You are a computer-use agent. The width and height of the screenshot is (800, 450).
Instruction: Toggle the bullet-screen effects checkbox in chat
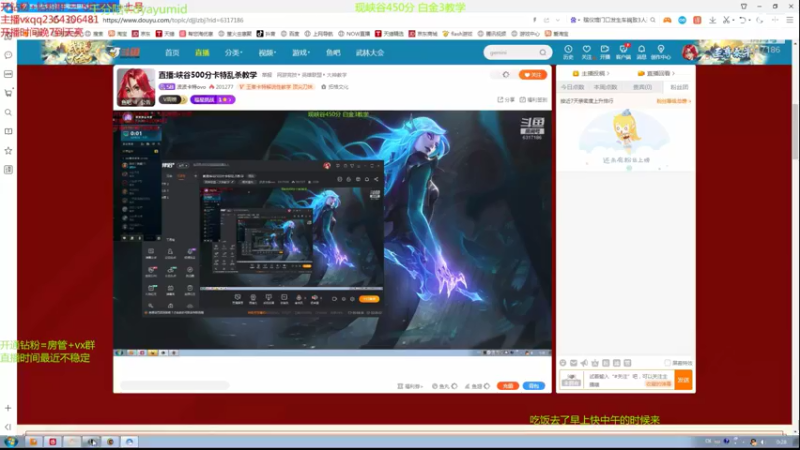pyautogui.click(x=667, y=363)
